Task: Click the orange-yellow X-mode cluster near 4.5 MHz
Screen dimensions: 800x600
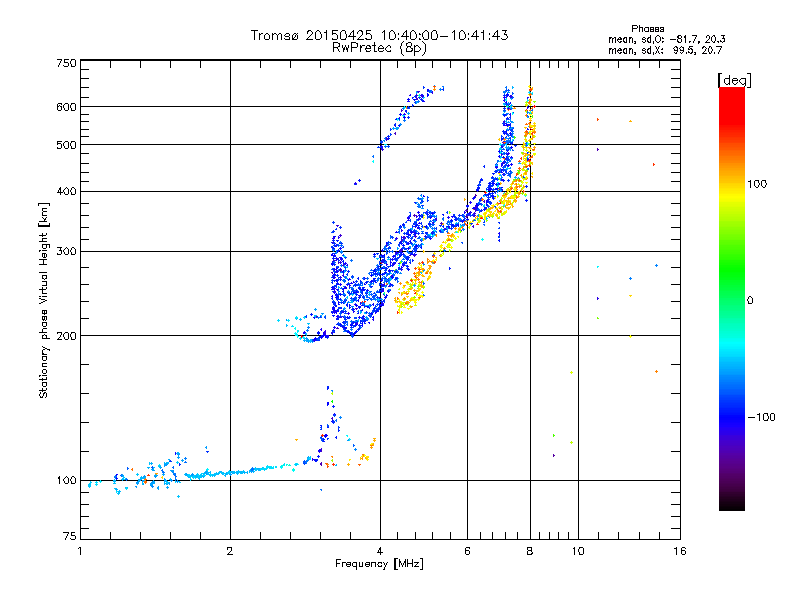Action: pos(413,288)
